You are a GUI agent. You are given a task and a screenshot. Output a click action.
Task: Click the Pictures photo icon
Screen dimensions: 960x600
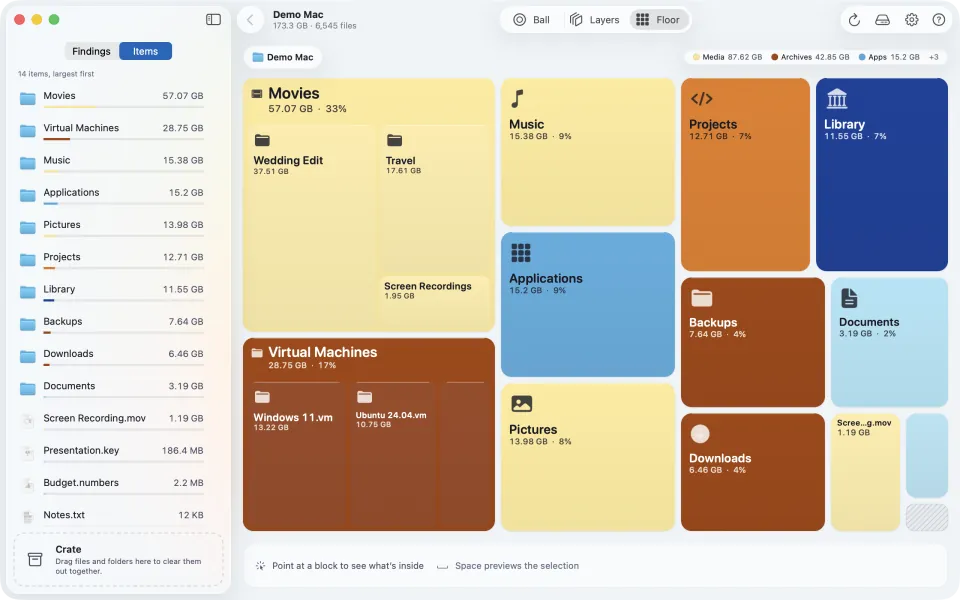(521, 403)
